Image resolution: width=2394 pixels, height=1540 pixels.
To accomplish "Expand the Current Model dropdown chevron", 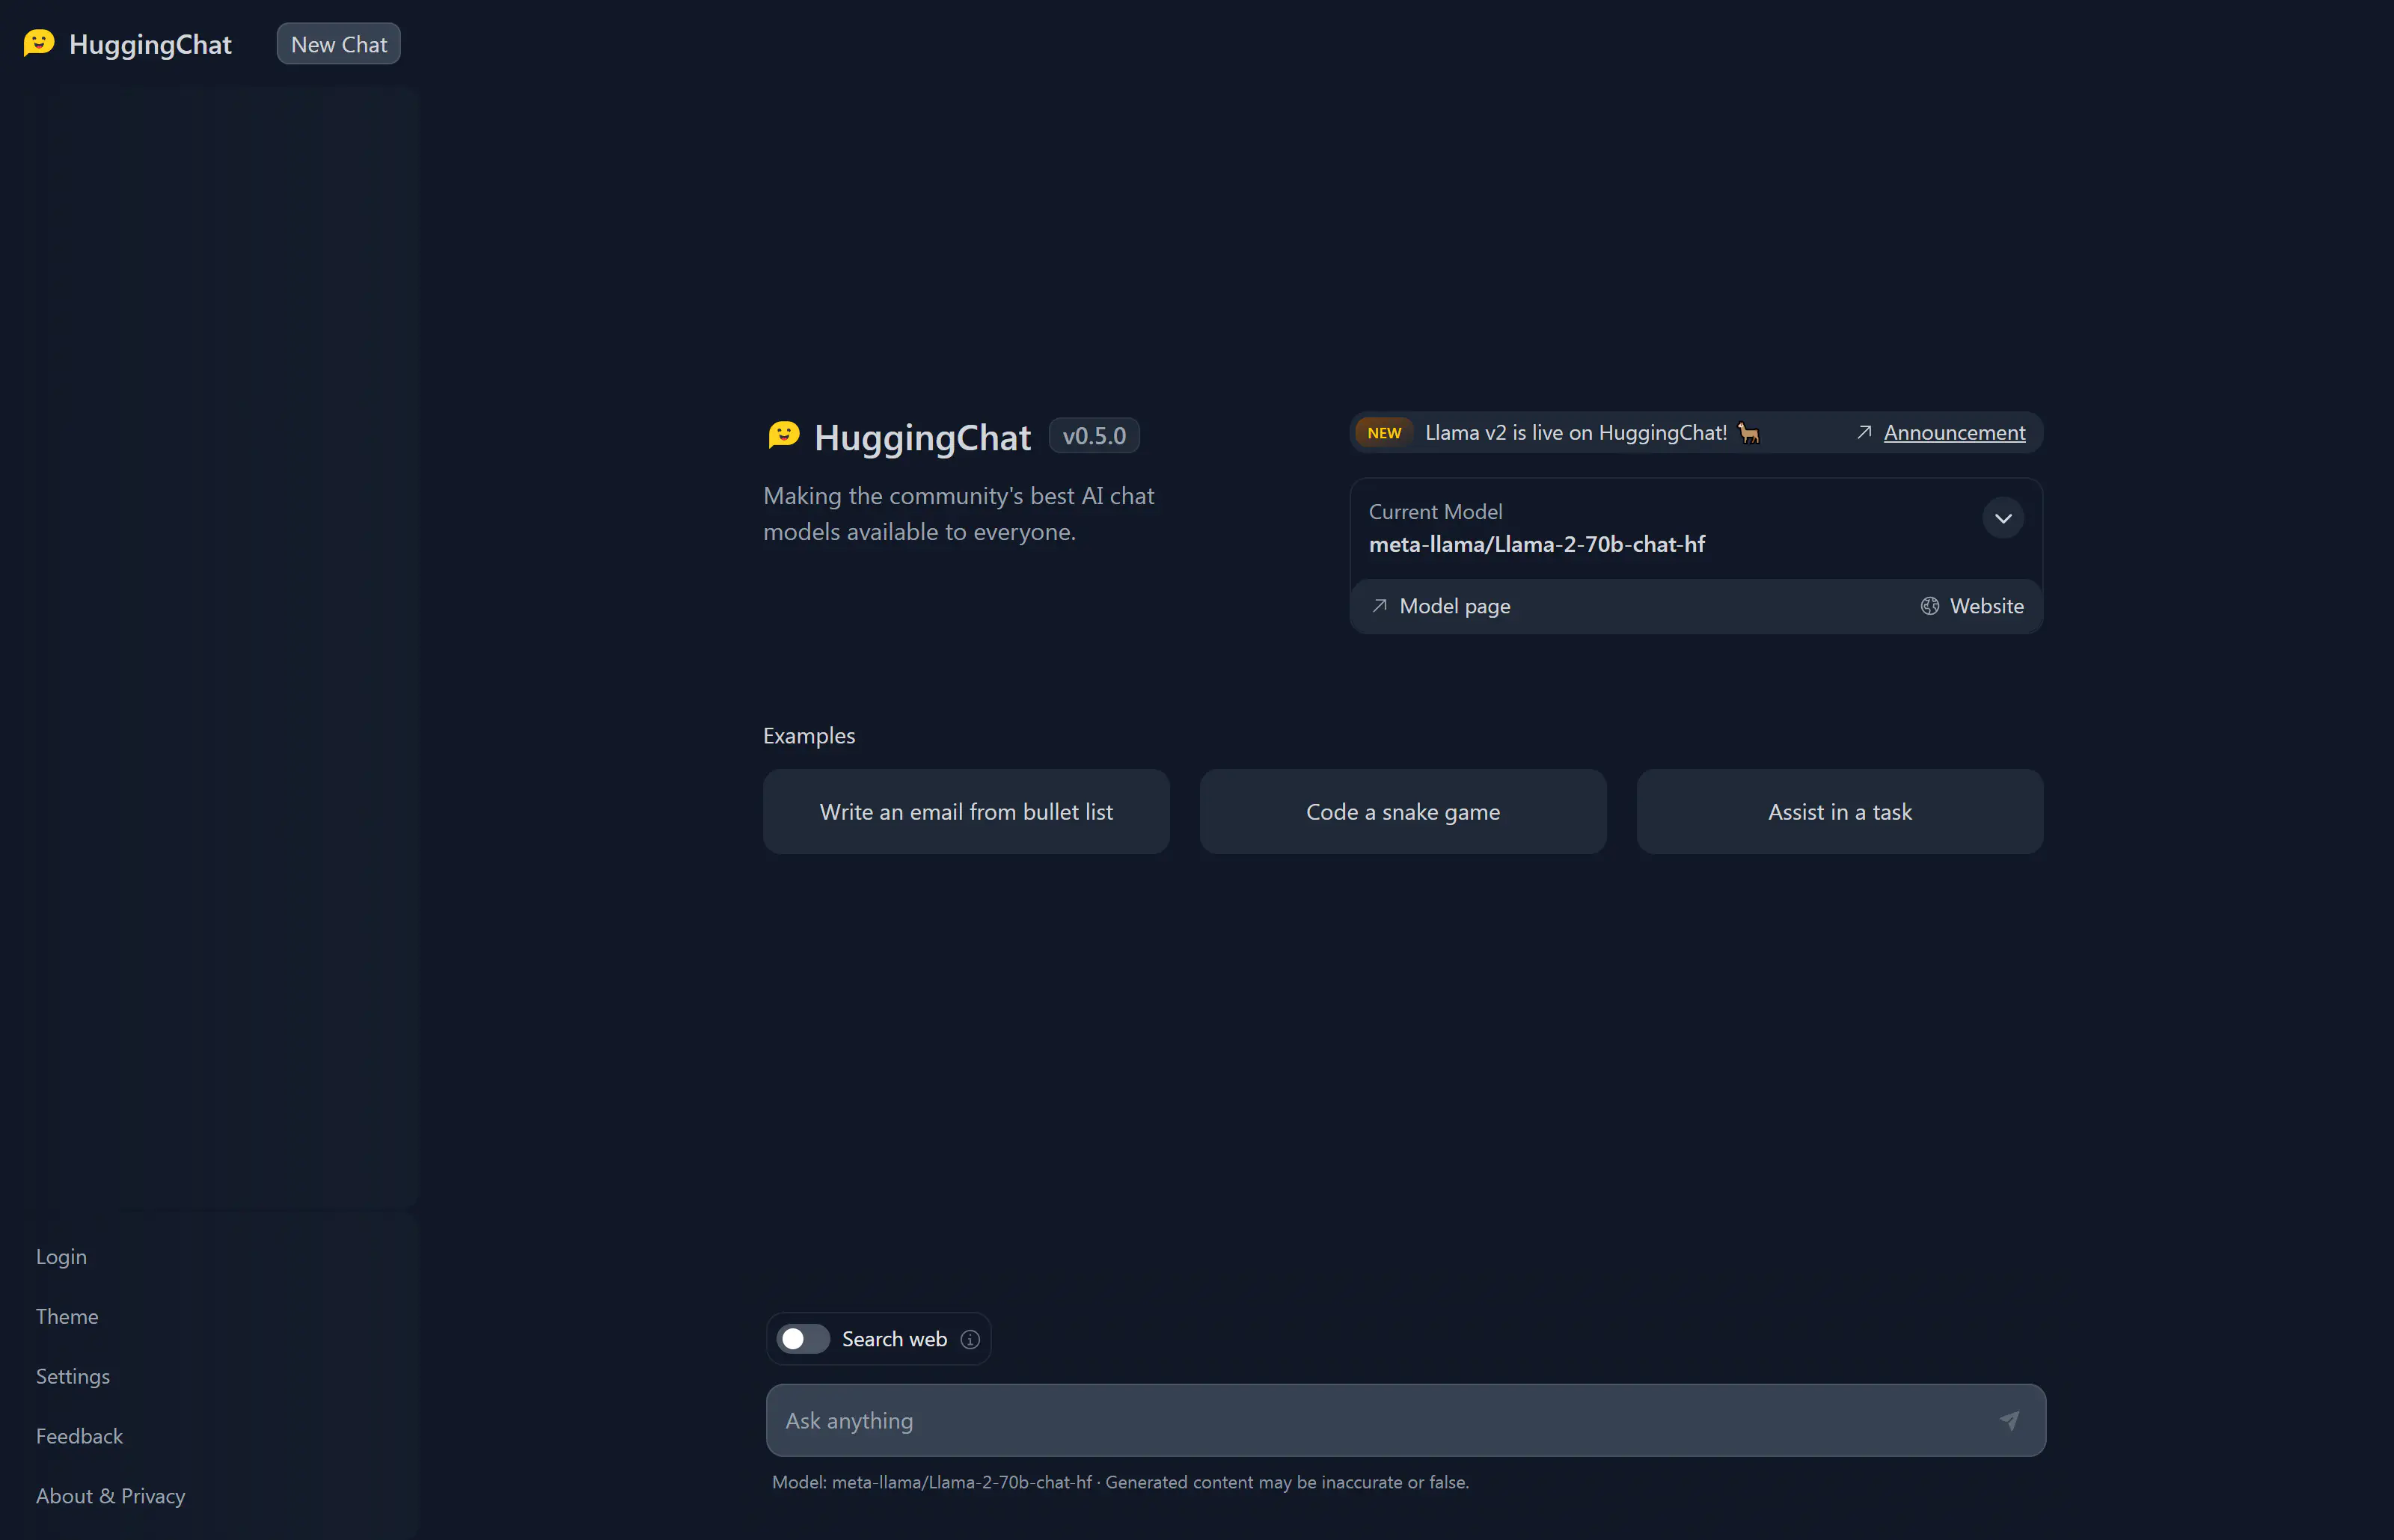I will 2003,518.
